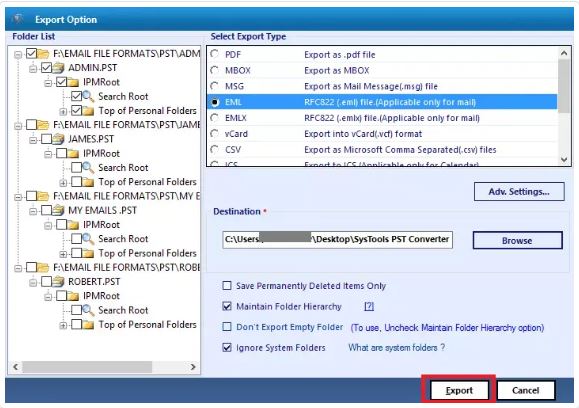Expand Top of Personal Folders under ROBERT.PST
Viewport: 579px width, 408px height.
tap(63, 325)
